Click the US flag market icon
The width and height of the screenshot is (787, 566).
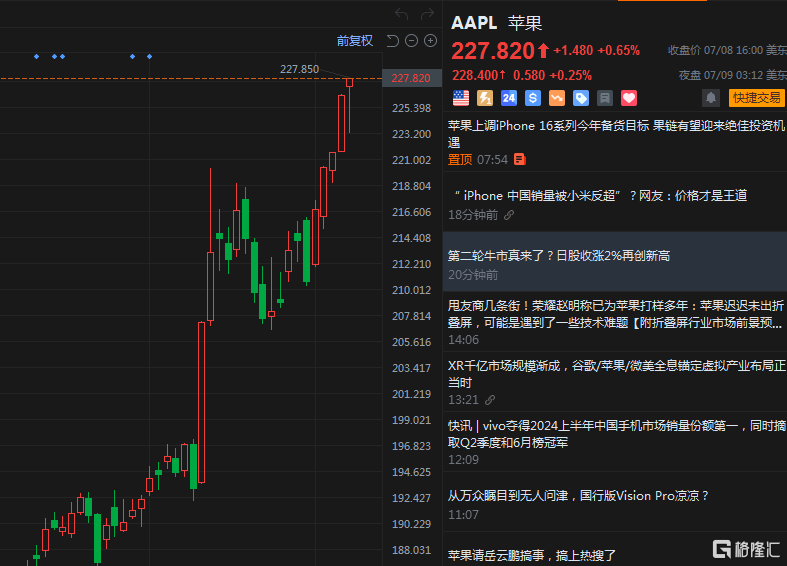(461, 98)
